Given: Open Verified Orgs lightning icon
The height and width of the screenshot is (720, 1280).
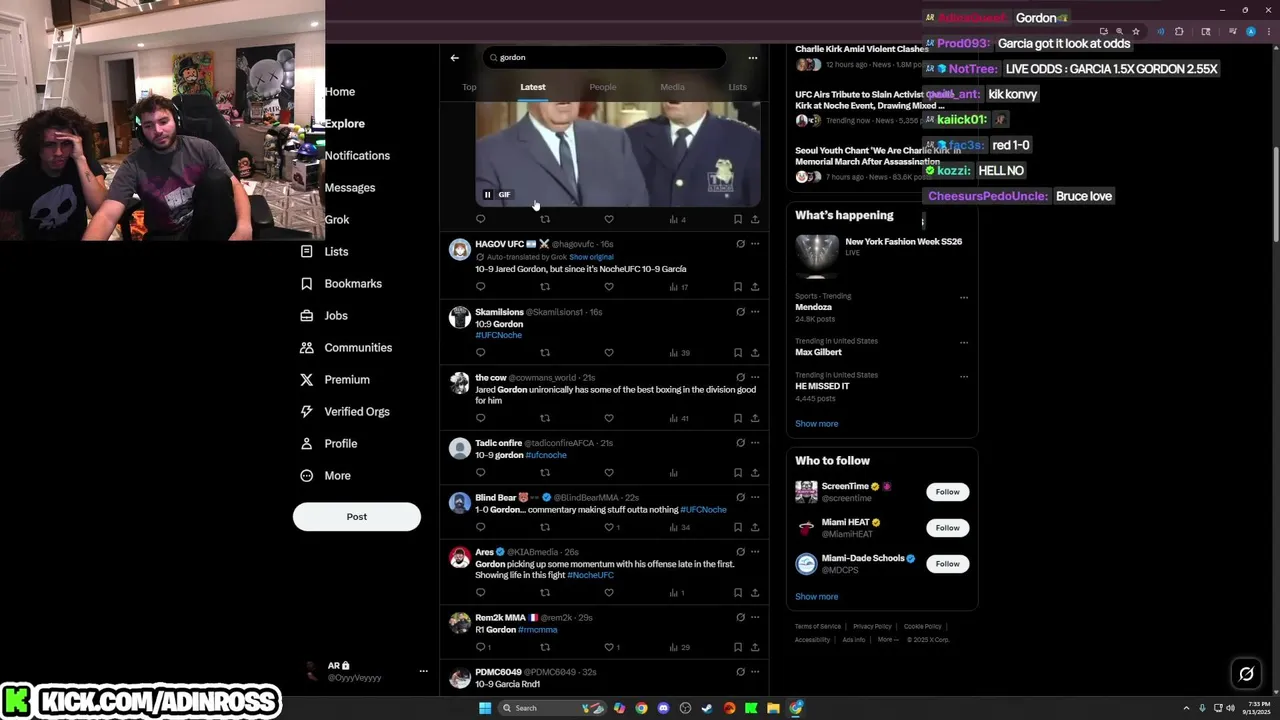Looking at the screenshot, I should 307,412.
